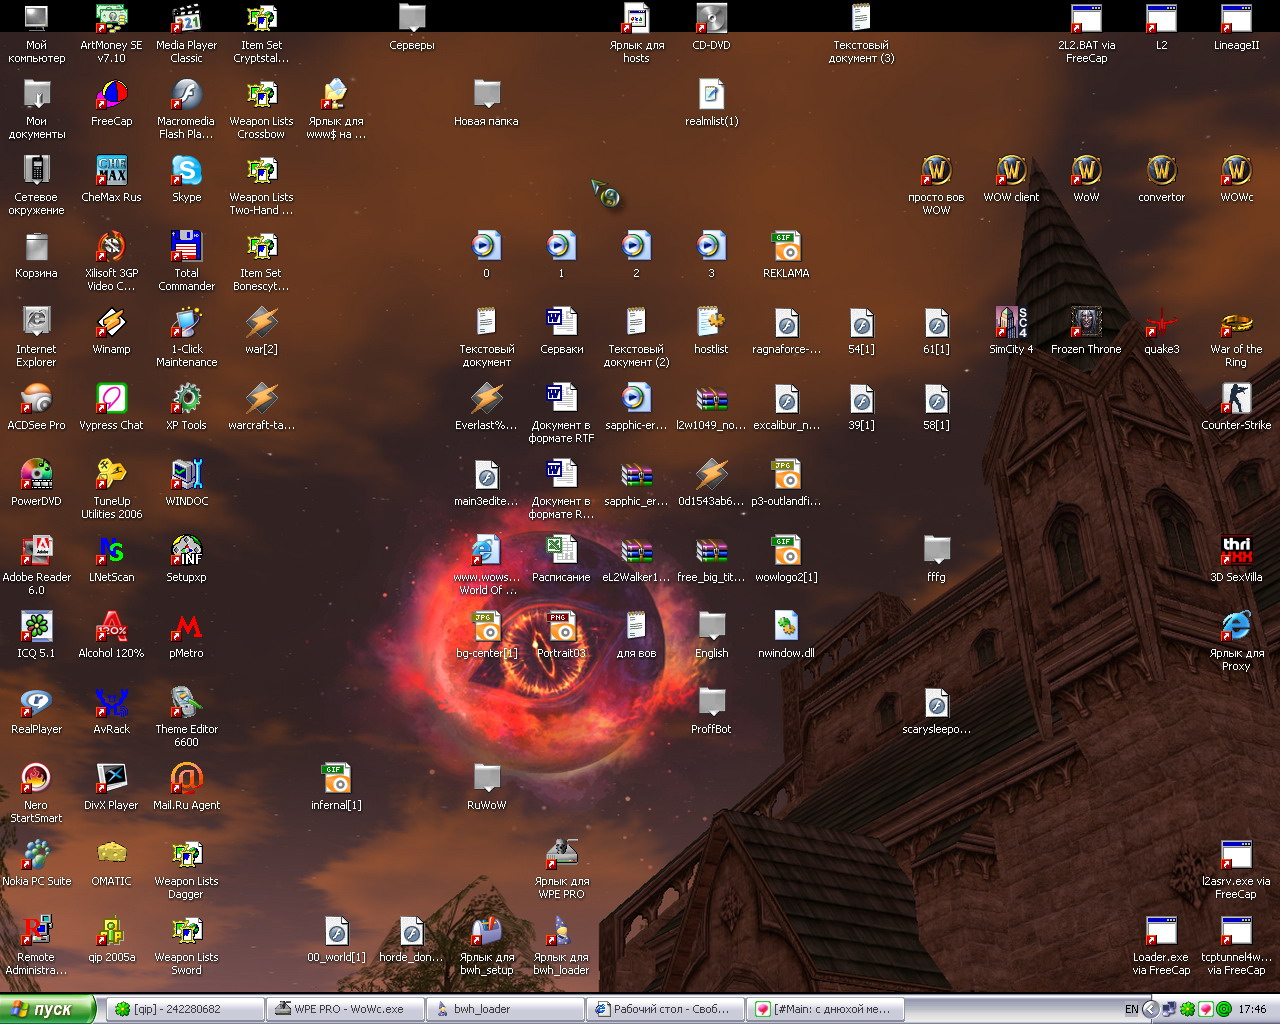The width and height of the screenshot is (1280, 1024).
Task: Select the War of the Ring shortcut
Action: coord(1236,337)
